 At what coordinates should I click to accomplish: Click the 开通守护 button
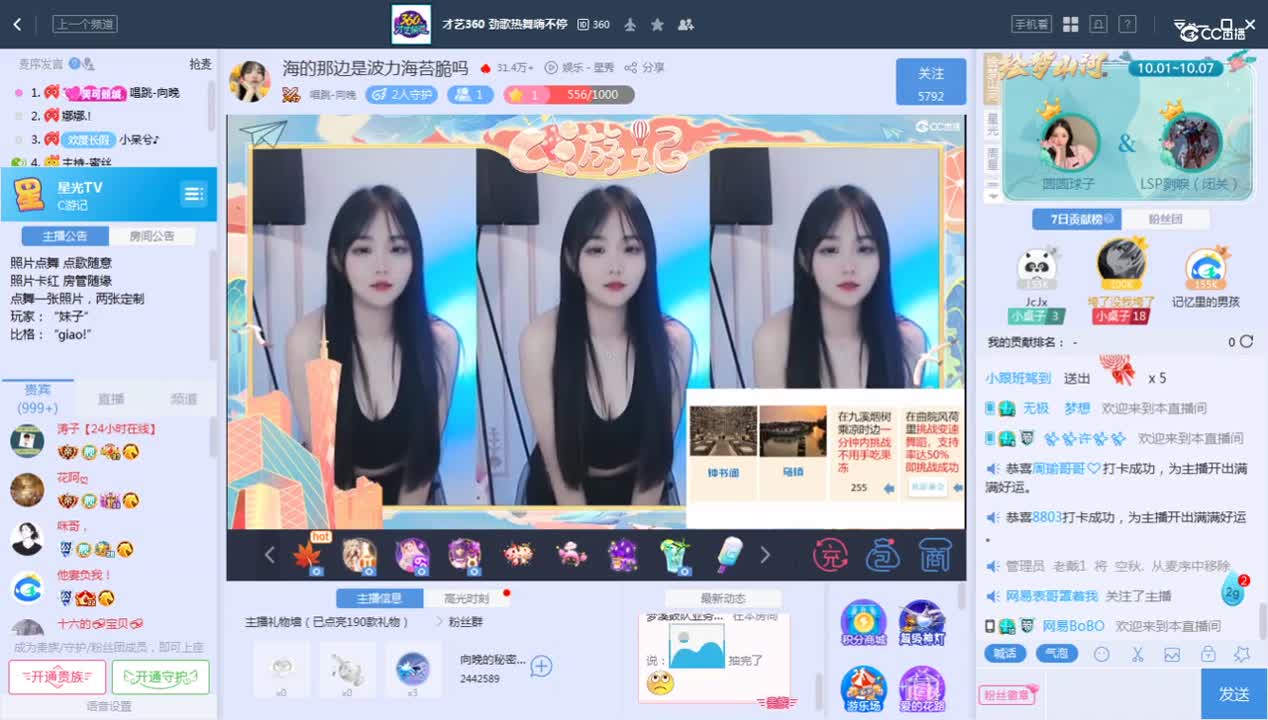tap(160, 677)
